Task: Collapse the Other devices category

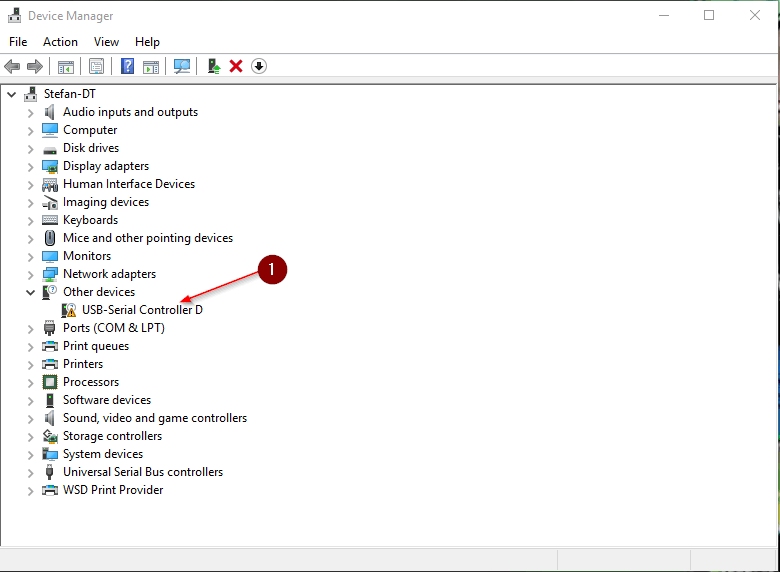Action: (x=30, y=292)
